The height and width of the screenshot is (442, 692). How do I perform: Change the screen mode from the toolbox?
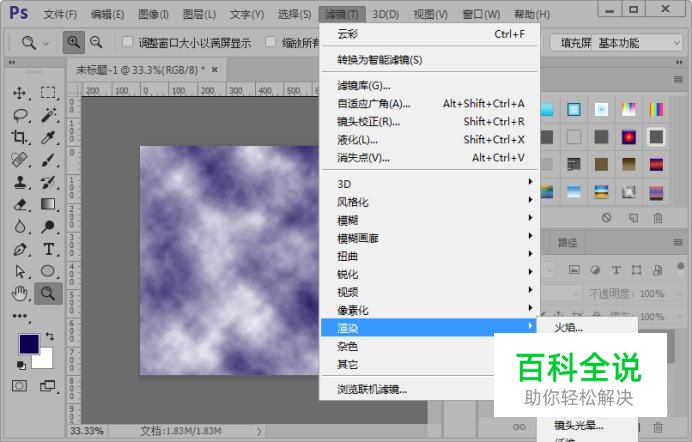[48, 386]
